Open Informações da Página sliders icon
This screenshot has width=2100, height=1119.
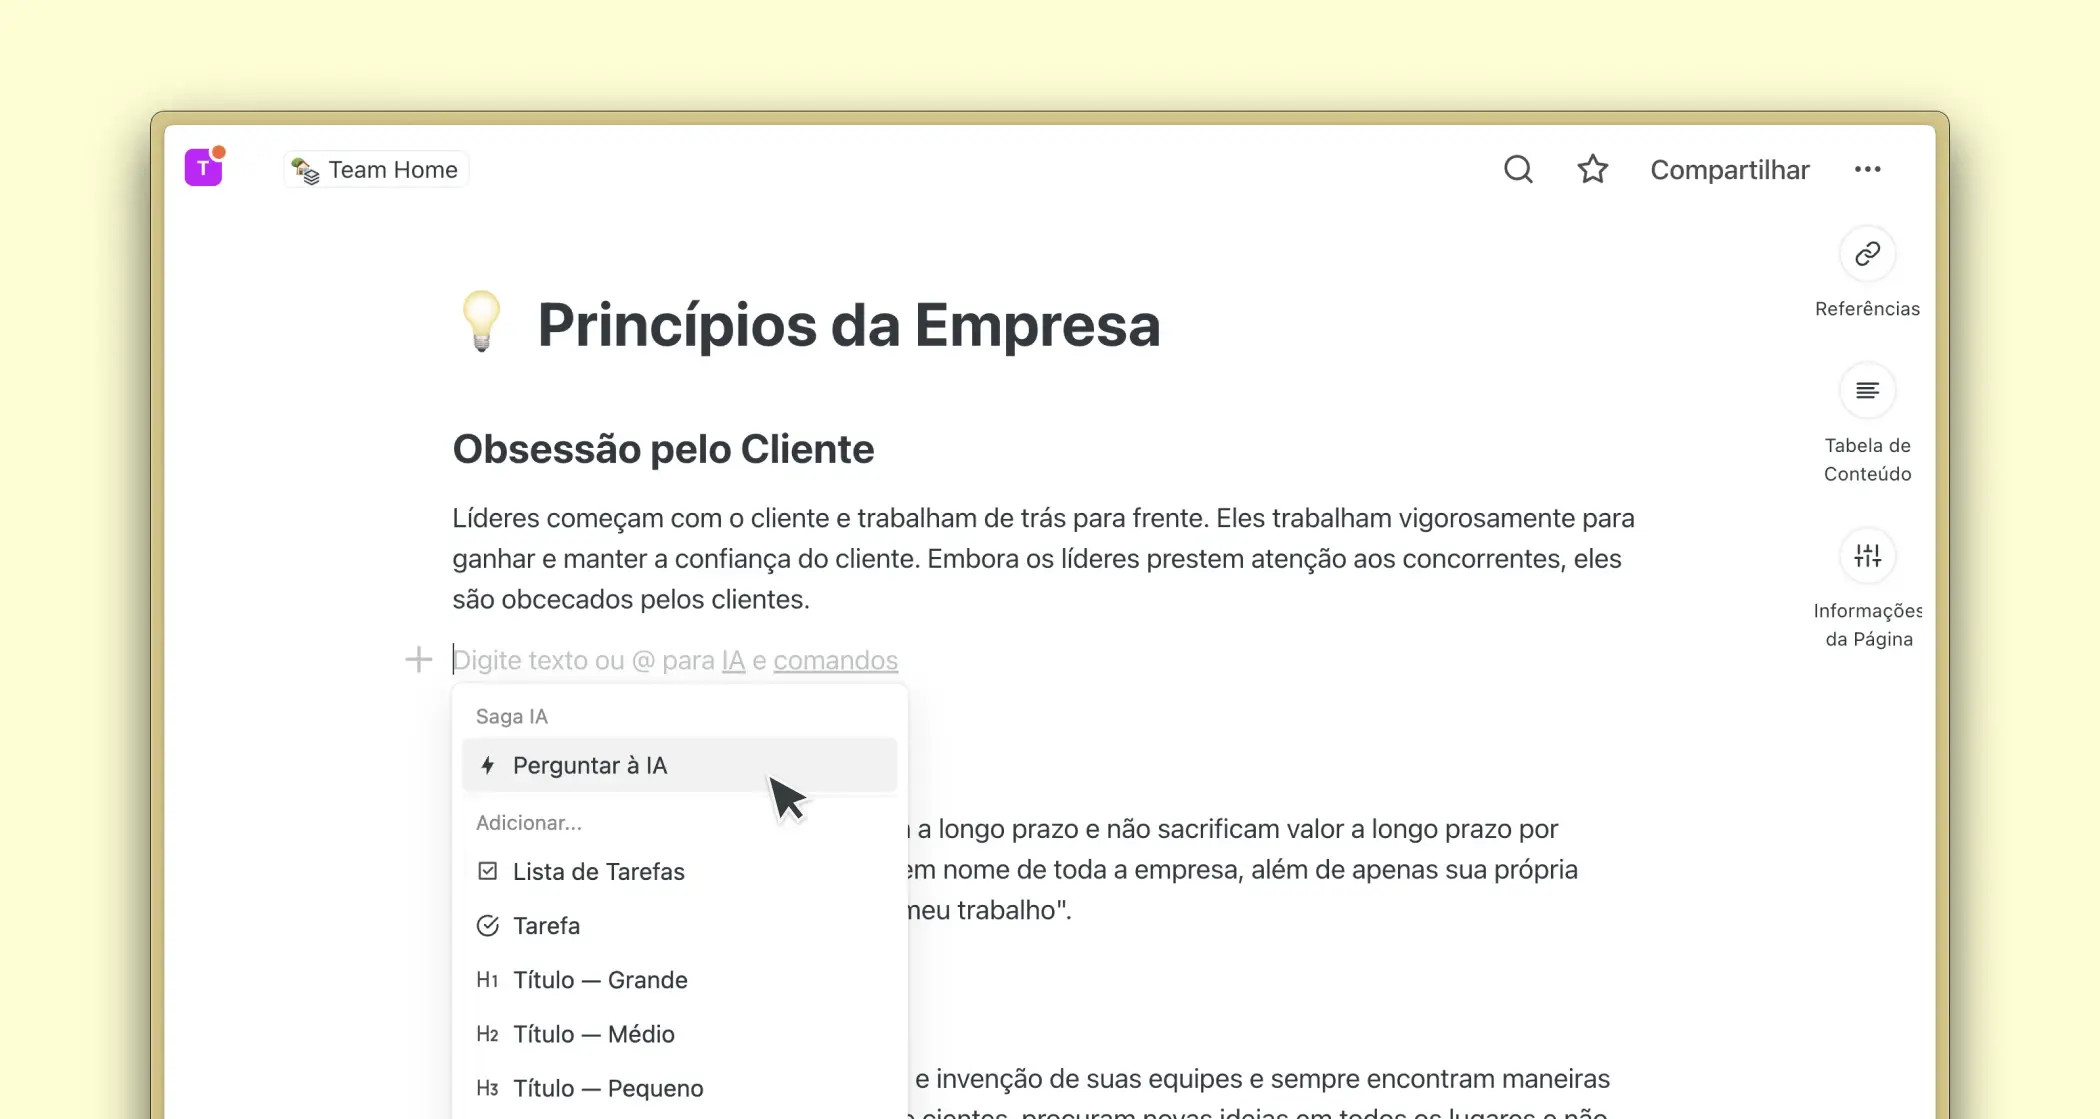point(1867,556)
